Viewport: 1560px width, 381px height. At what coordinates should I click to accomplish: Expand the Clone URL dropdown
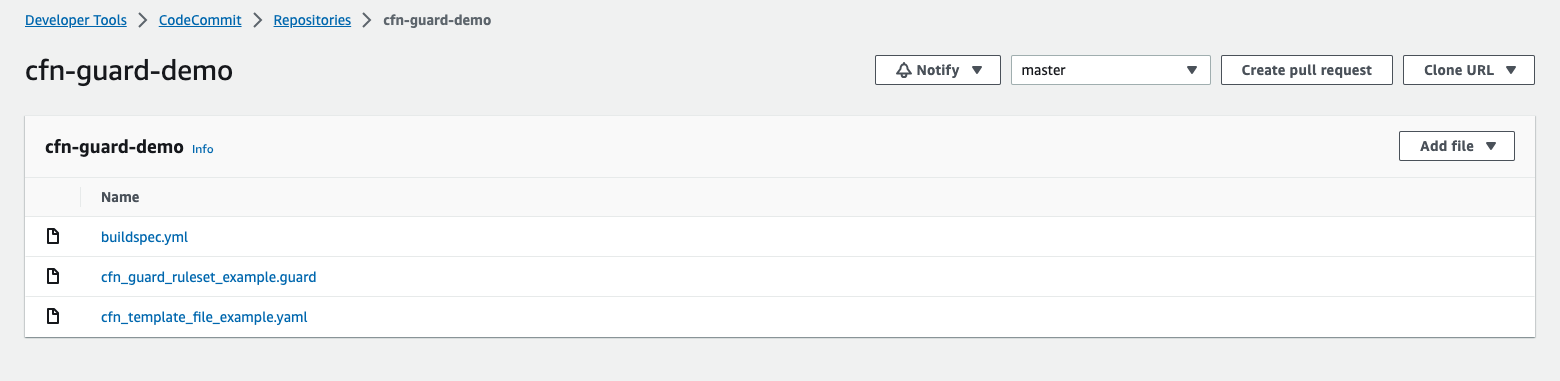pos(1469,70)
